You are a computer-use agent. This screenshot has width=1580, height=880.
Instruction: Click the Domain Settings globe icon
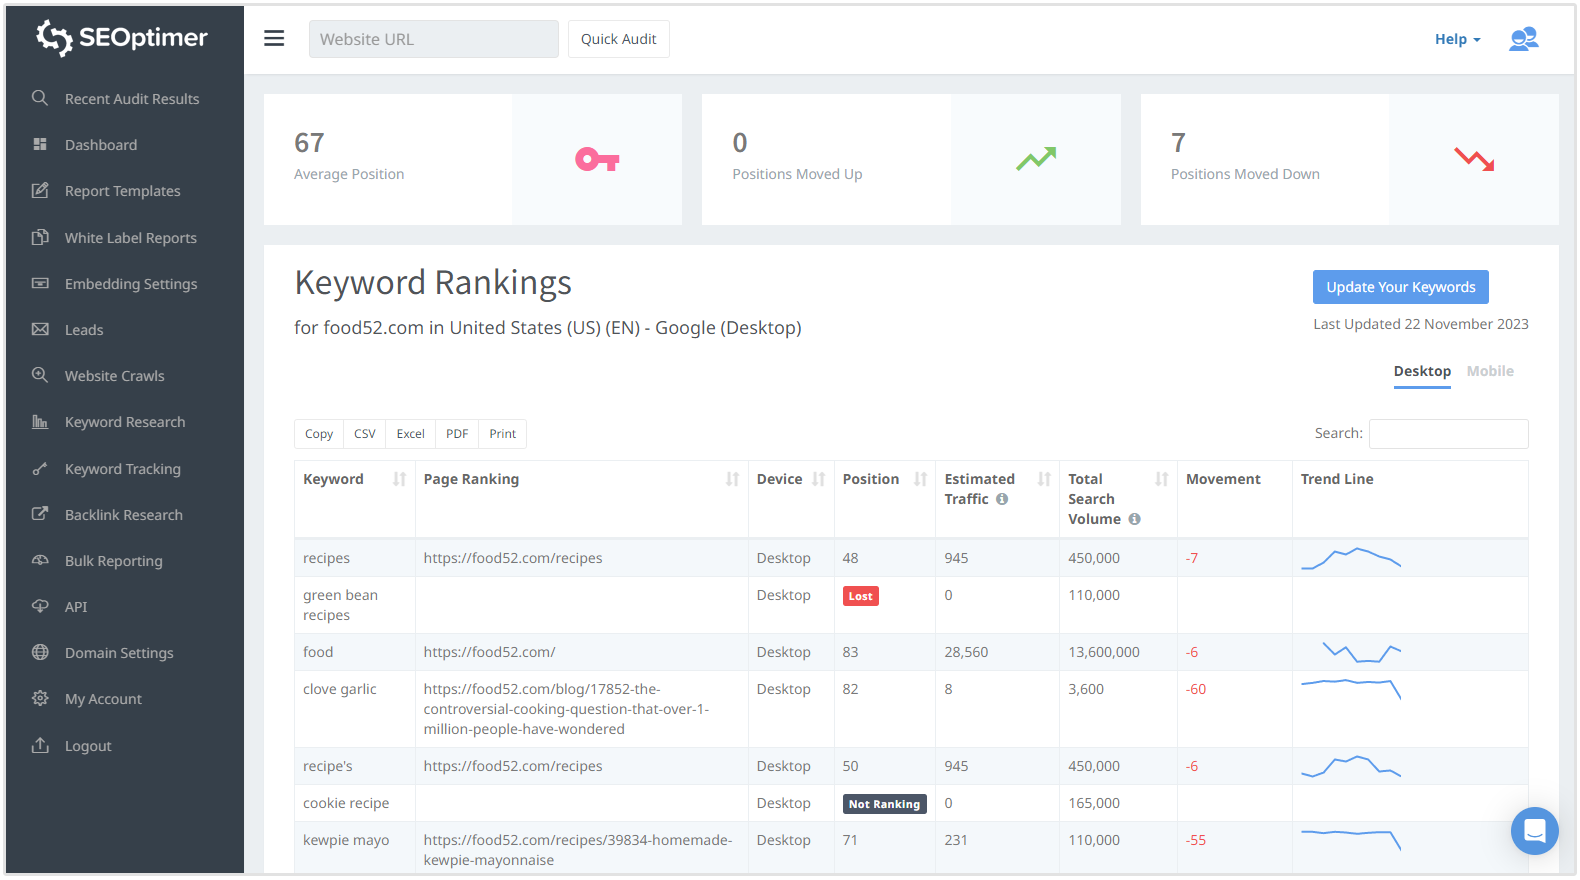[x=40, y=653]
